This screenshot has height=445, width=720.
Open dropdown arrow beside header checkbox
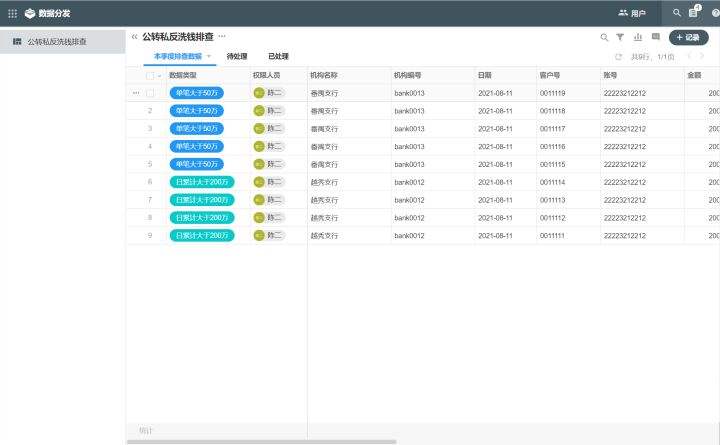point(159,76)
